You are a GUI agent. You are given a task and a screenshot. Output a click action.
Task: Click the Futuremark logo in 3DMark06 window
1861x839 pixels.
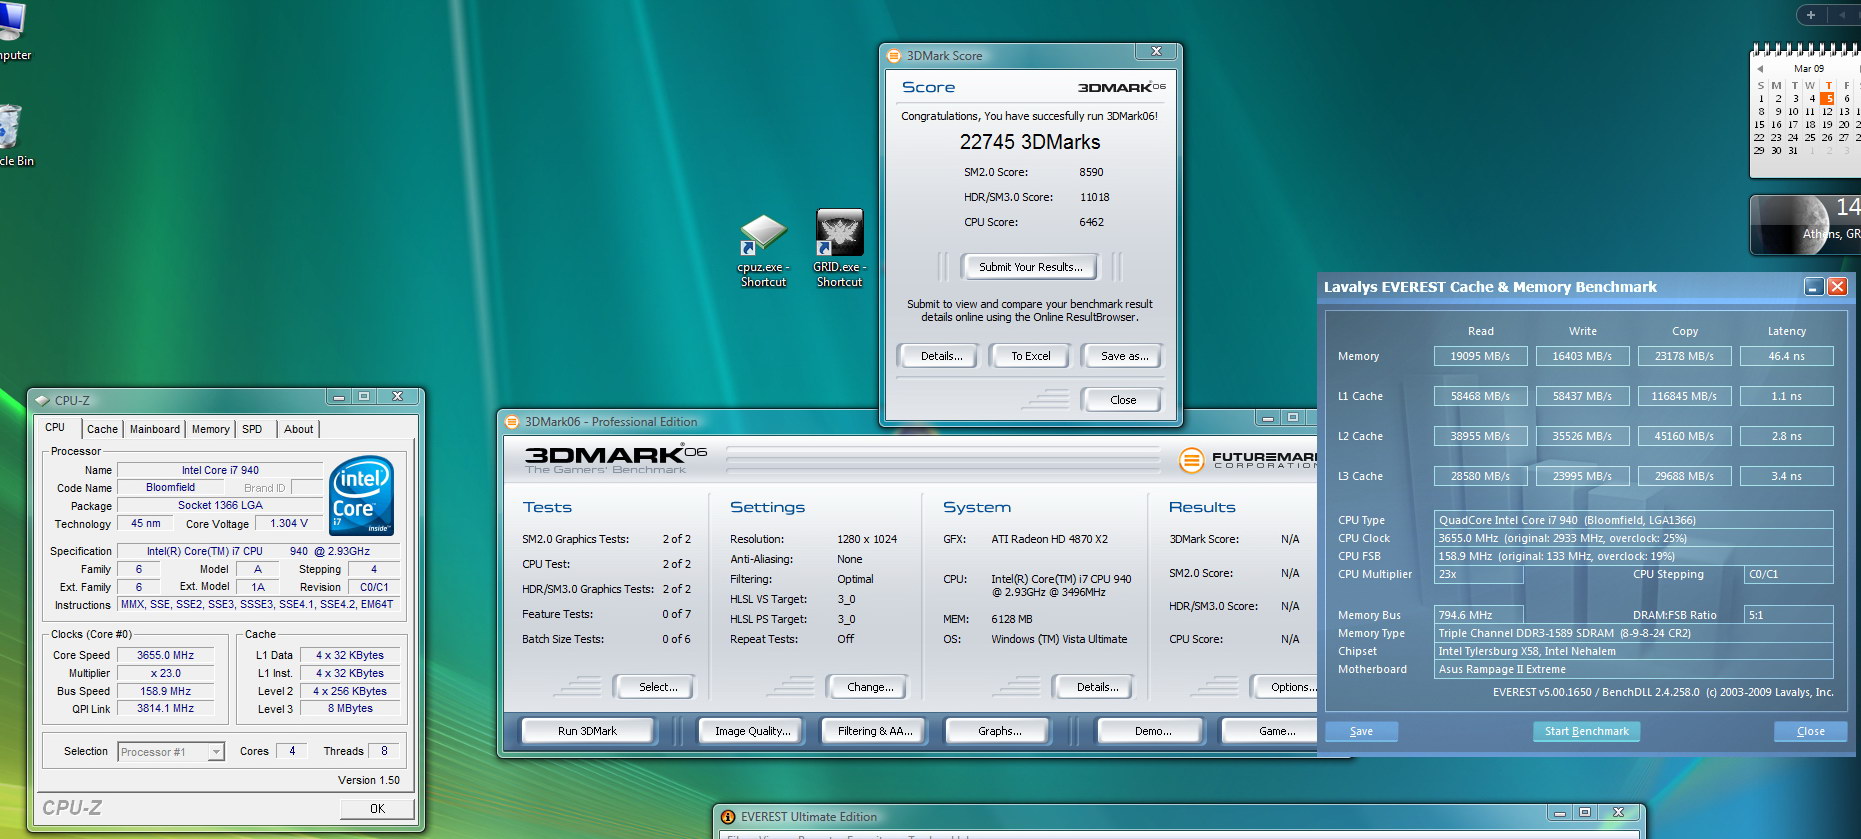coord(1250,460)
